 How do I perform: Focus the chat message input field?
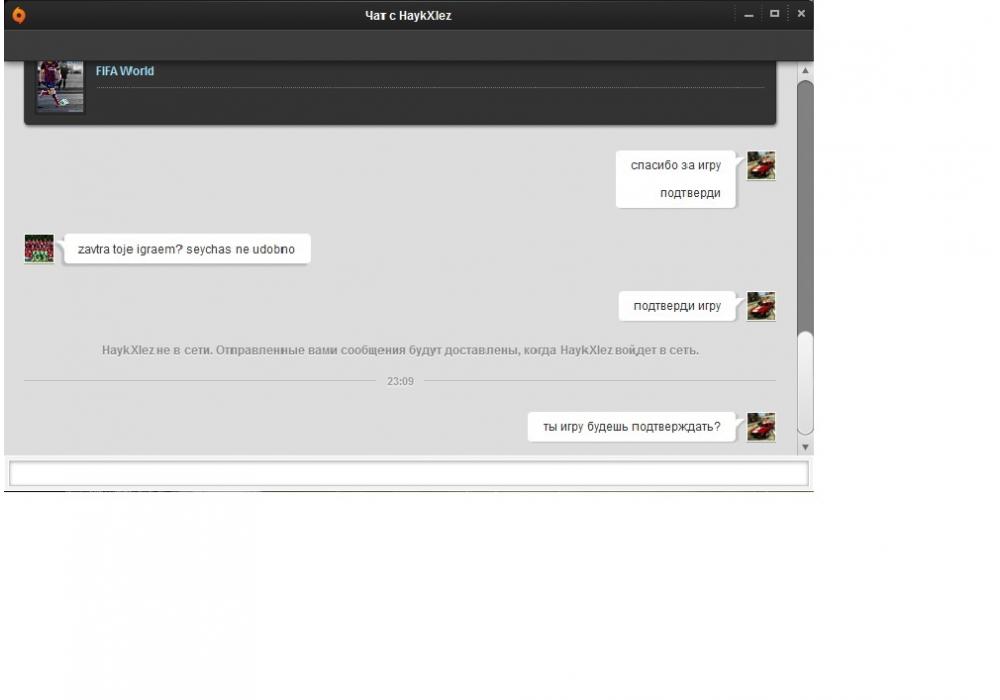(408, 474)
